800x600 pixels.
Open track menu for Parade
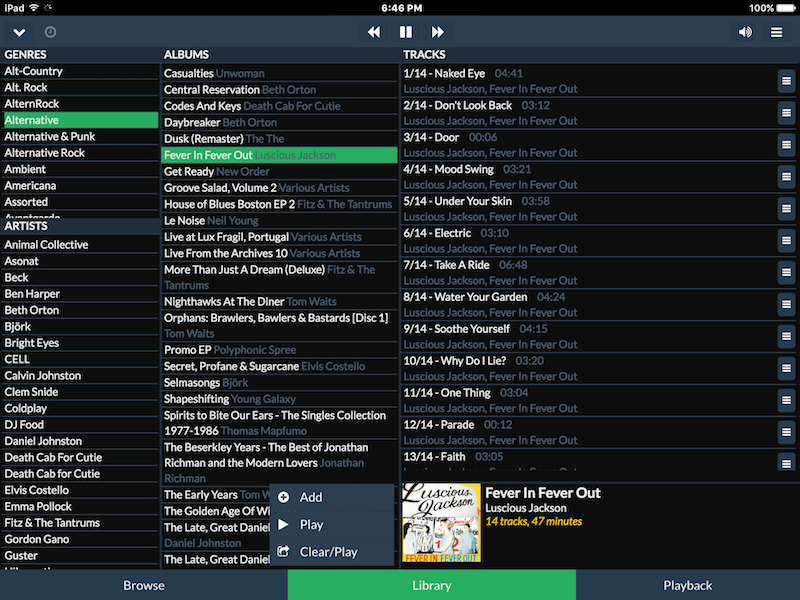(x=786, y=432)
